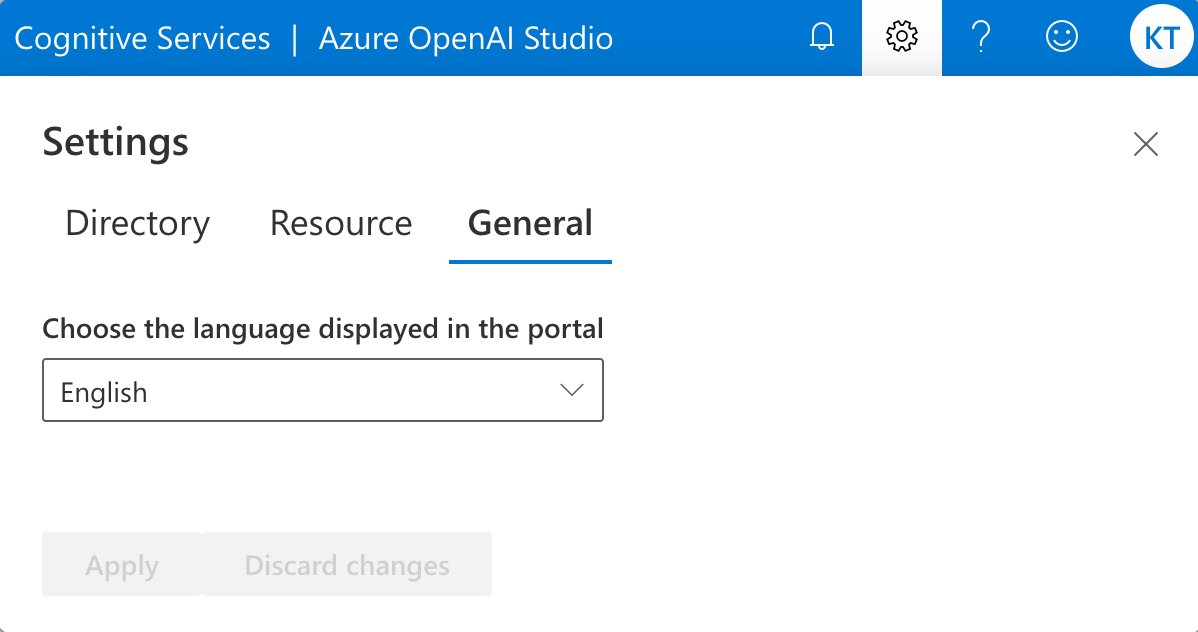This screenshot has width=1198, height=632.
Task: Click the language selection field
Action: (322, 390)
